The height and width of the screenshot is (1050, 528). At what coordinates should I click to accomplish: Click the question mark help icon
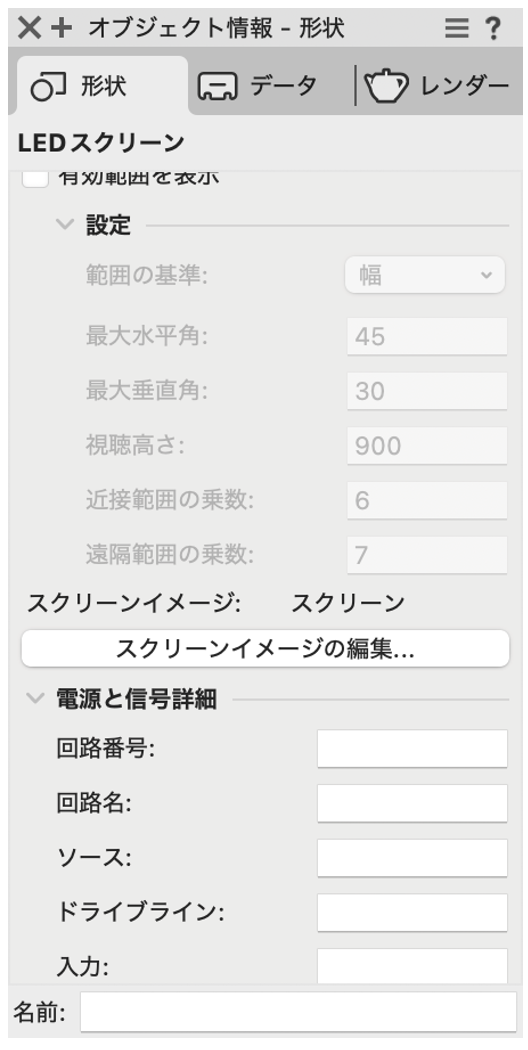[x=492, y=28]
